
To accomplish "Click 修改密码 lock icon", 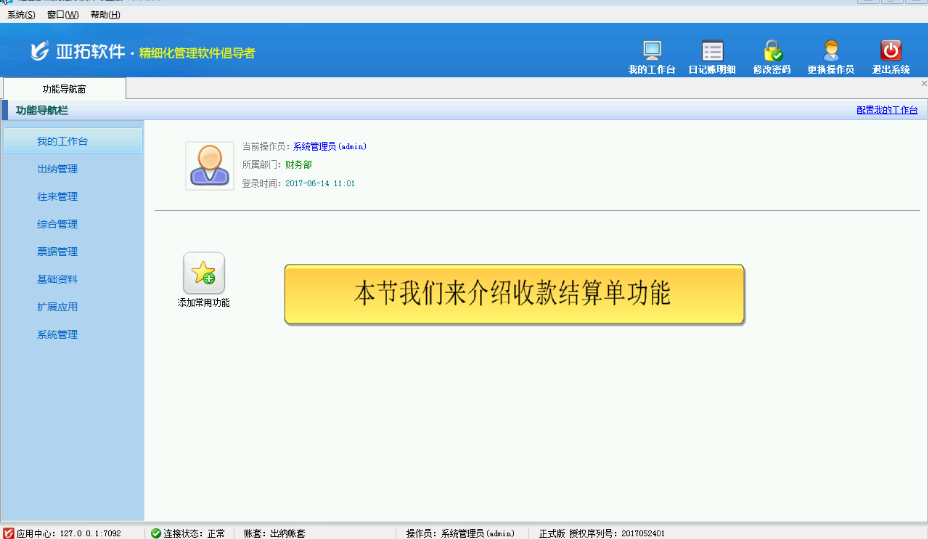I will (x=771, y=52).
